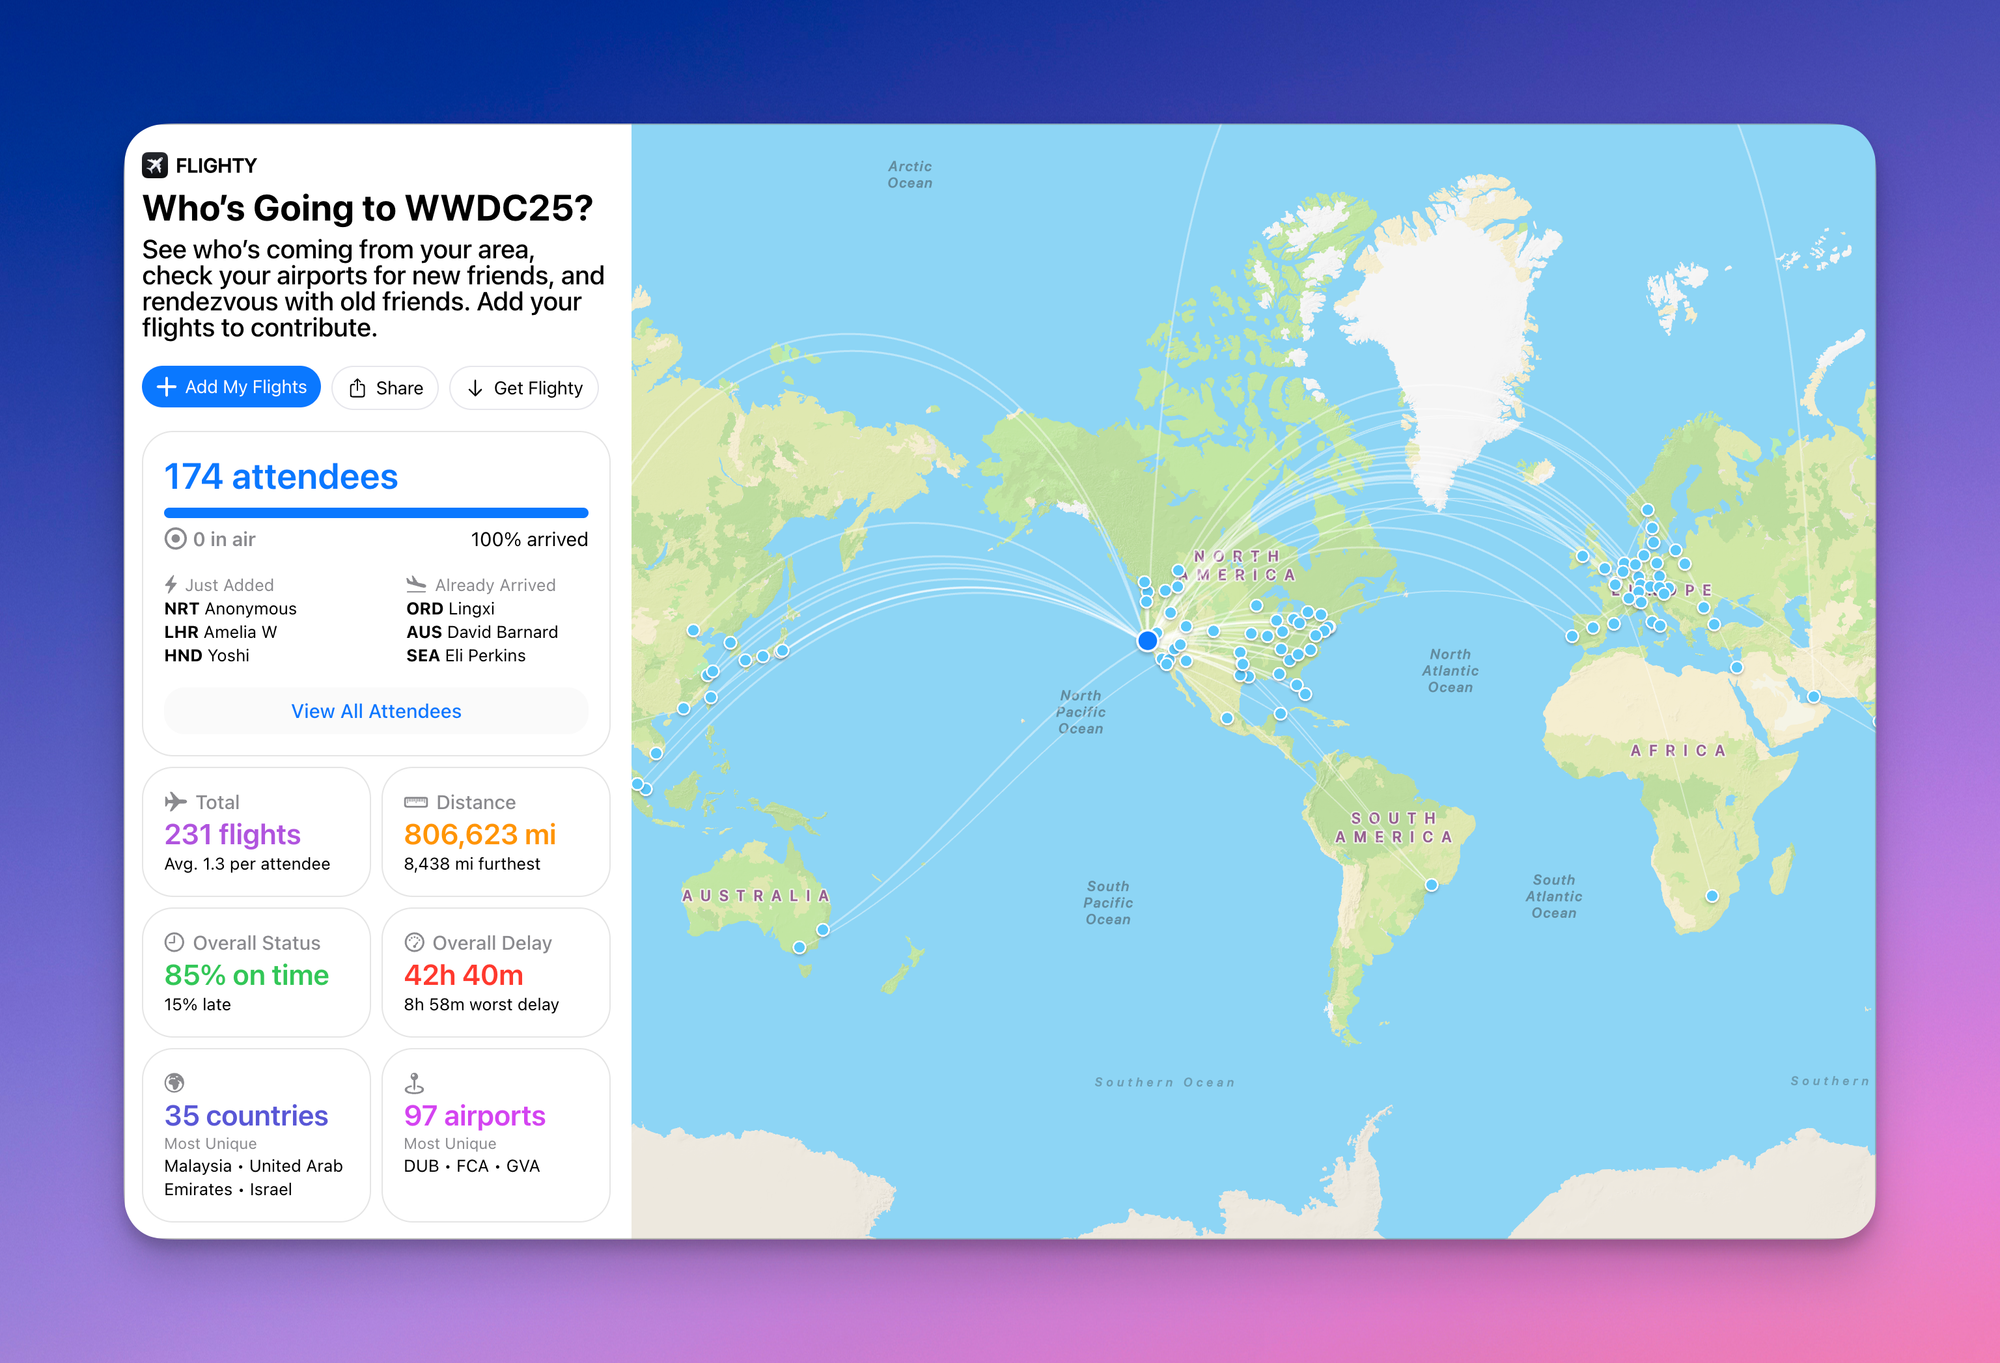Select the 174 attendees heading
2000x1363 pixels.
click(281, 477)
